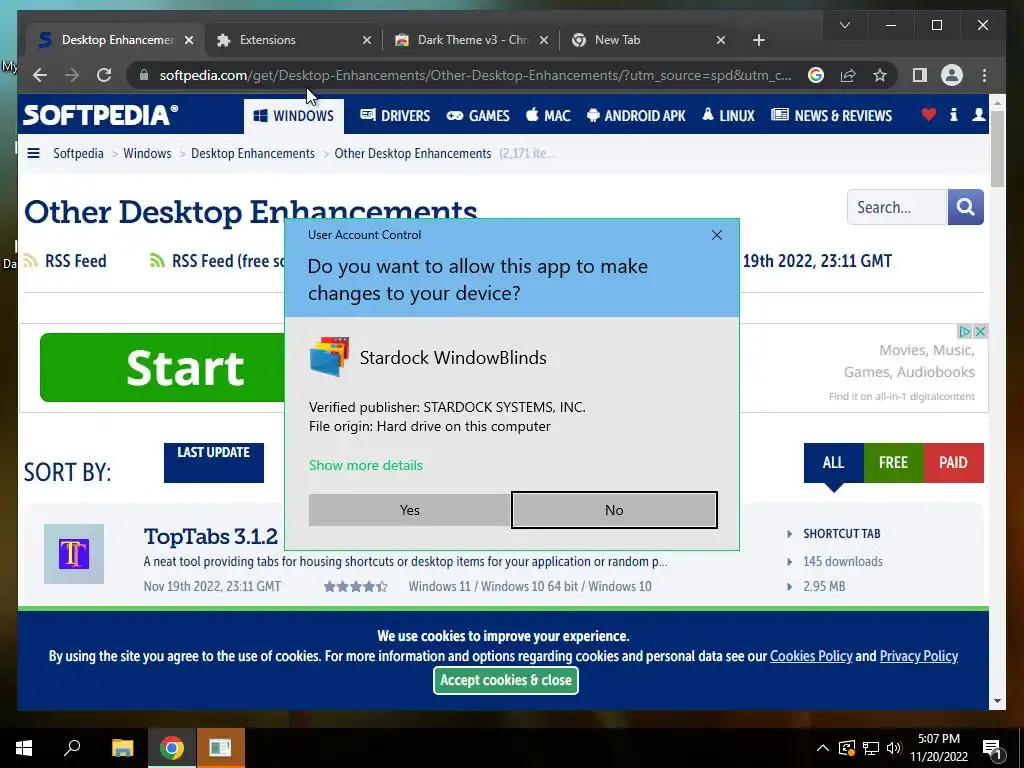Click No in User Account Control dialog
1024x768 pixels.
614,510
